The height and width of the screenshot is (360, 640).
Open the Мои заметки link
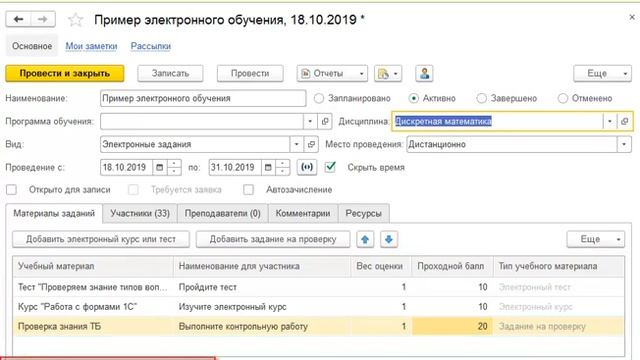pos(91,46)
